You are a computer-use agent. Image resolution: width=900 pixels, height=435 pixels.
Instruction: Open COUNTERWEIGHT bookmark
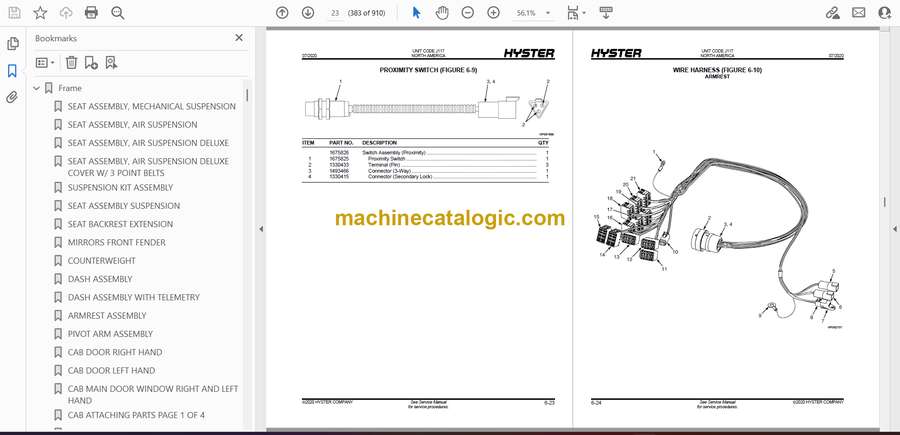point(102,261)
